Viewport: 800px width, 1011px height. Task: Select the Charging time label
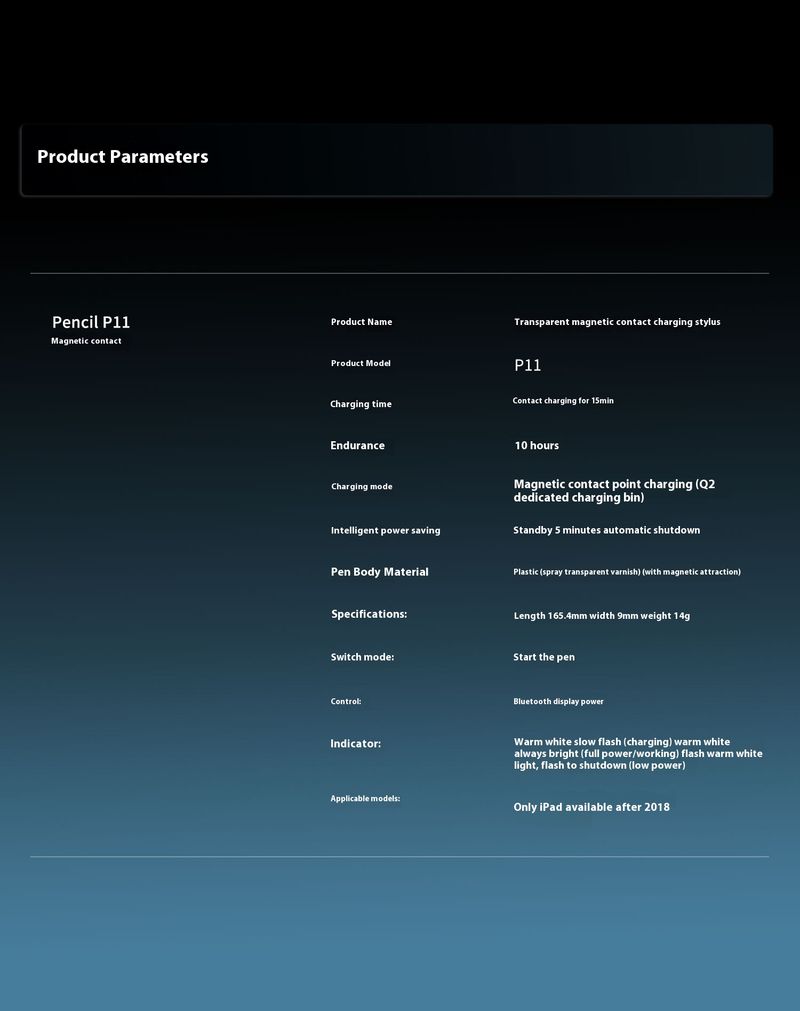(x=361, y=404)
